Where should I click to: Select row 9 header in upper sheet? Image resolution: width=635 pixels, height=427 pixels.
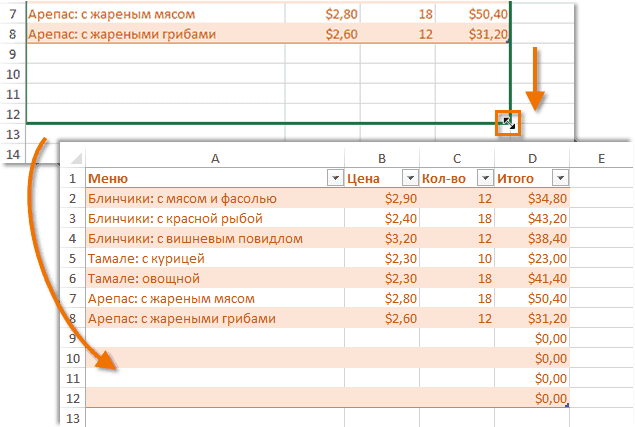click(x=13, y=54)
